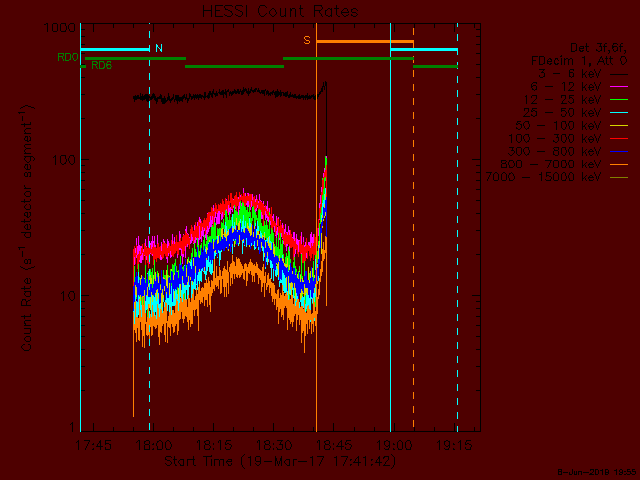Select the 100 - 300 keV legend label
Screen dimensions: 640x480
coord(555,138)
